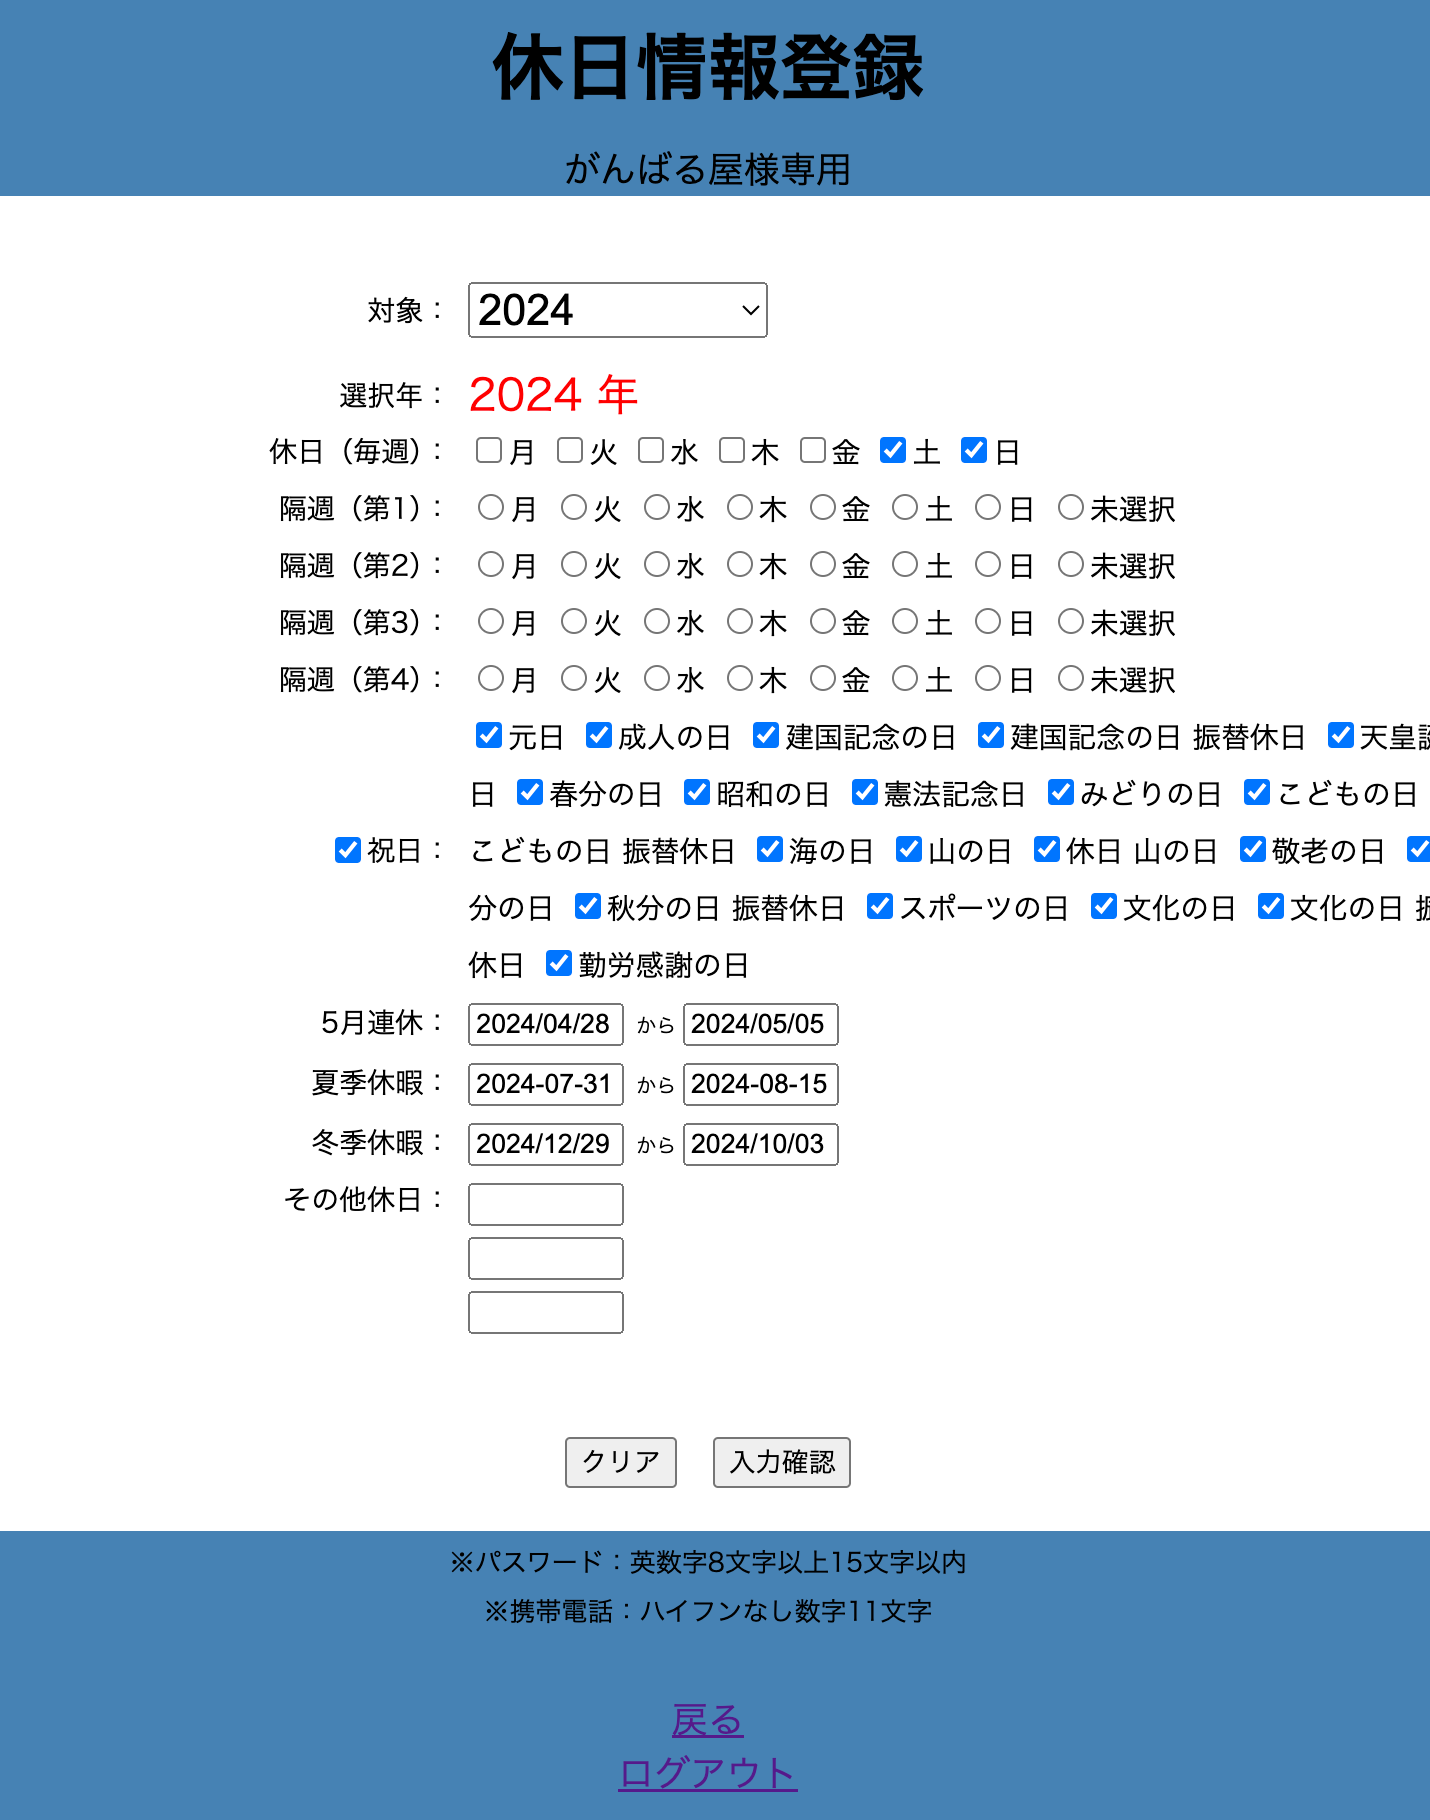
Task: Open the 対象 year dropdown
Action: [x=617, y=310]
